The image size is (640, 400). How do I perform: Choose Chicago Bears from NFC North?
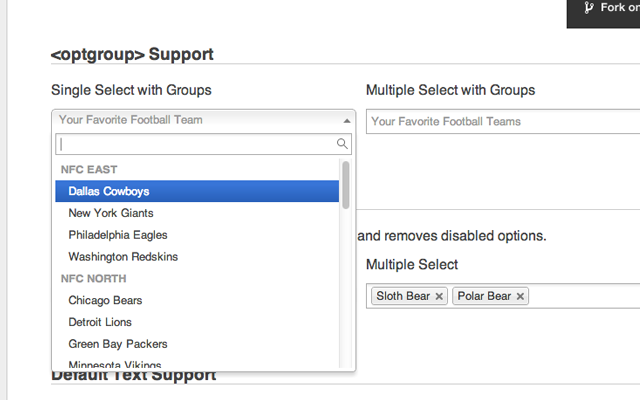click(105, 300)
